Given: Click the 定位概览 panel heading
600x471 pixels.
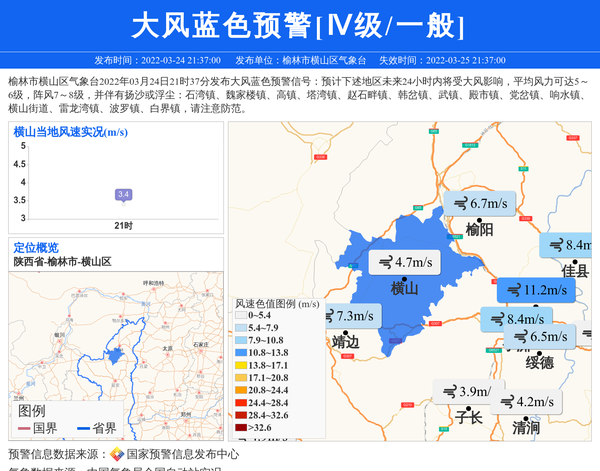Looking at the screenshot, I should pos(36,248).
